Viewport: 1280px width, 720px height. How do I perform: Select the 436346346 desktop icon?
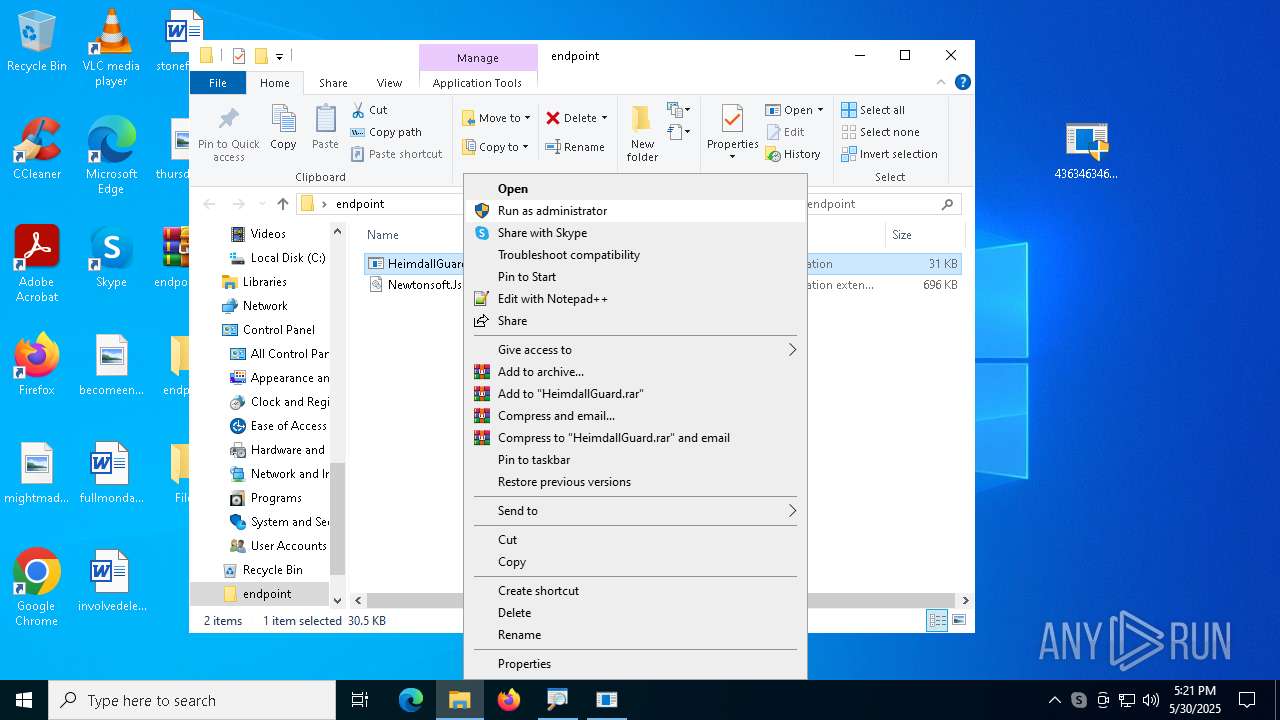click(1086, 151)
